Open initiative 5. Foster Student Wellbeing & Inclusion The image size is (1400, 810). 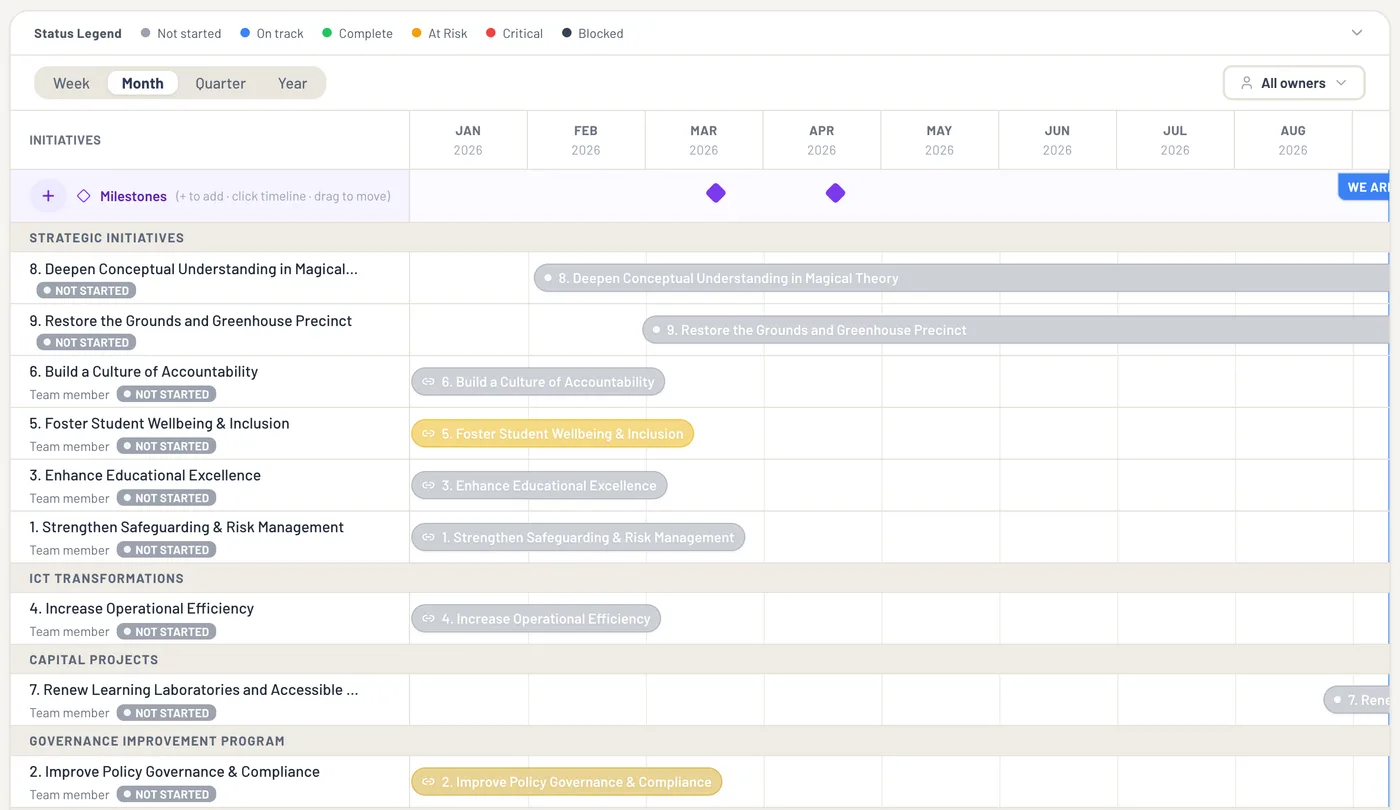(x=159, y=424)
